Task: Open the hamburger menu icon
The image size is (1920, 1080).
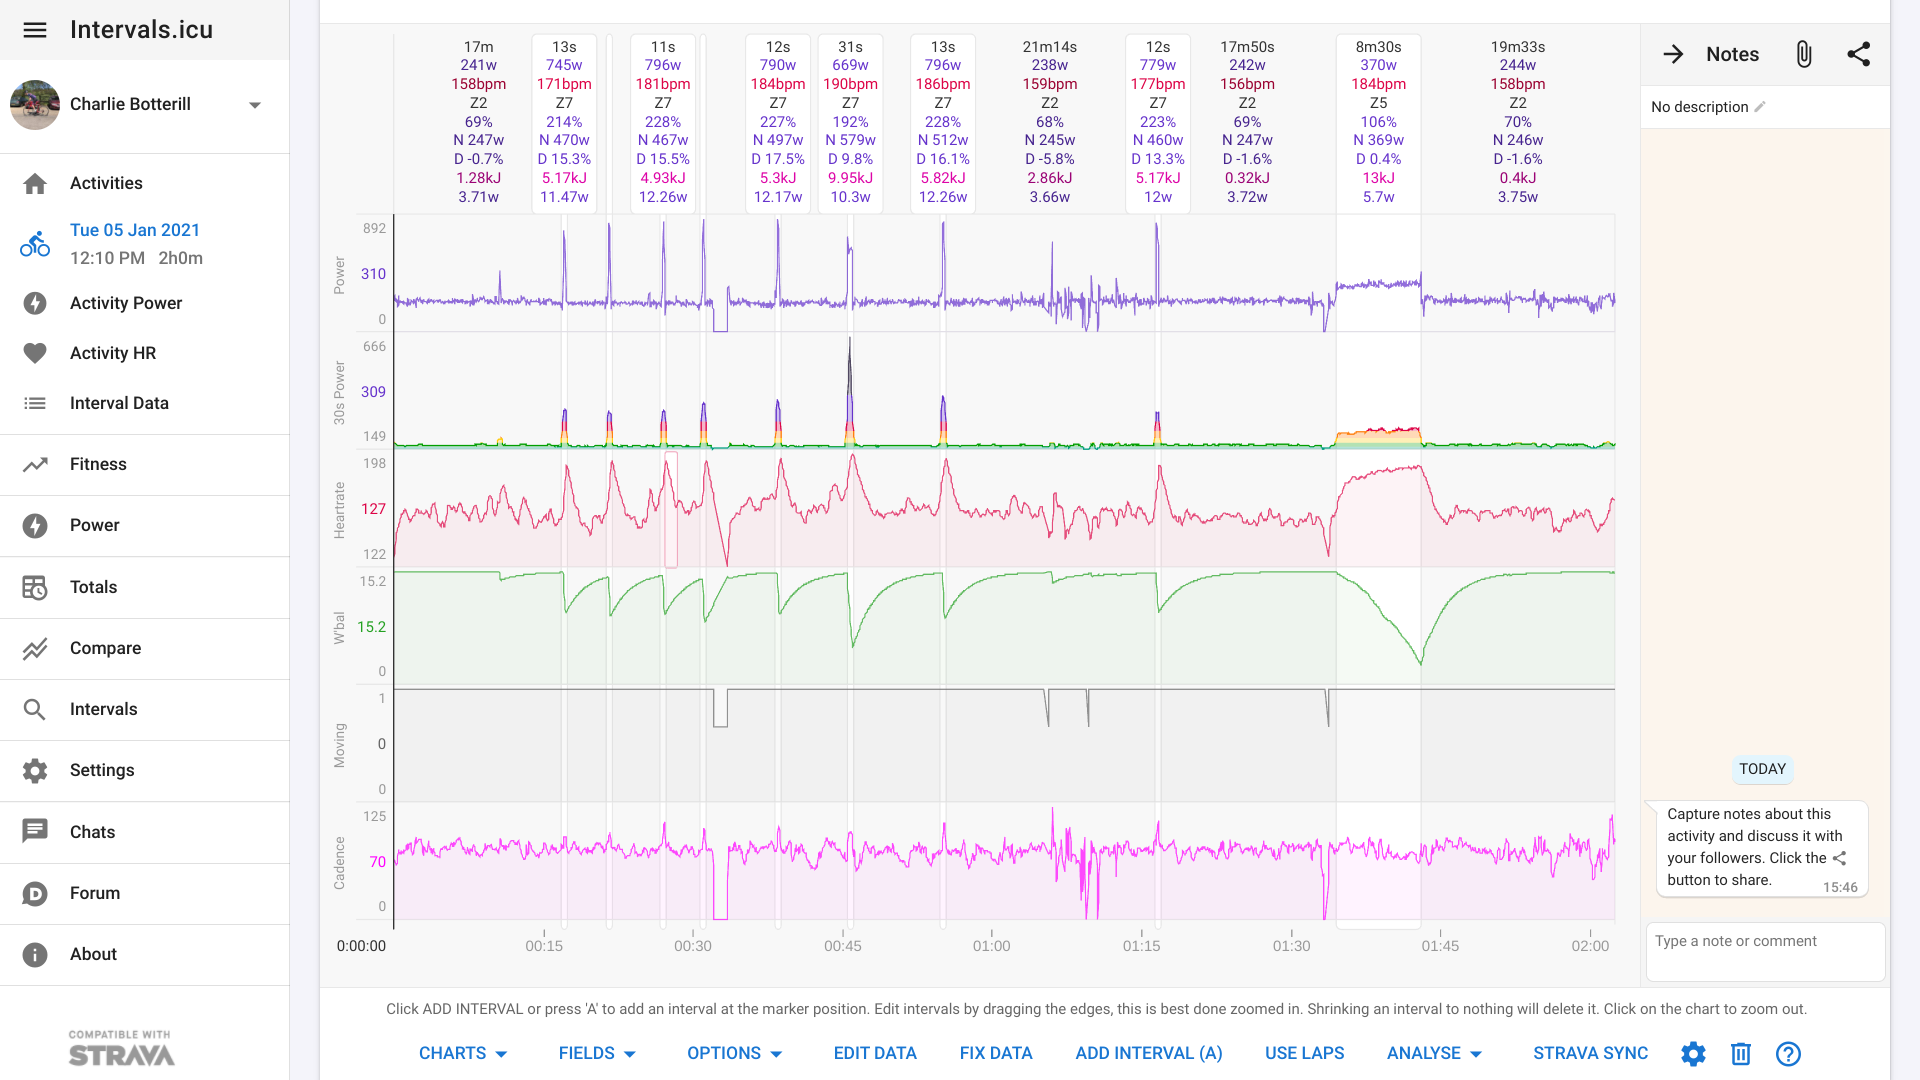Action: coord(35,30)
